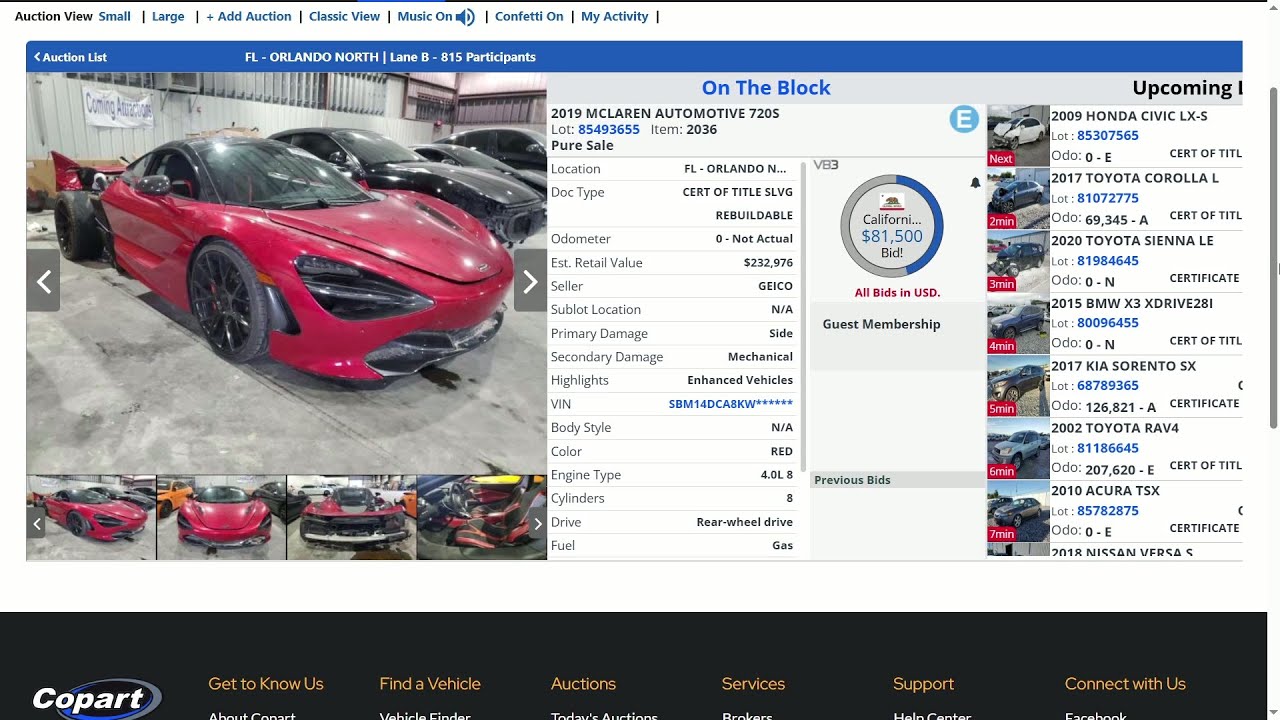Click the Copart logo in footer
The height and width of the screenshot is (720, 1280).
click(96, 699)
